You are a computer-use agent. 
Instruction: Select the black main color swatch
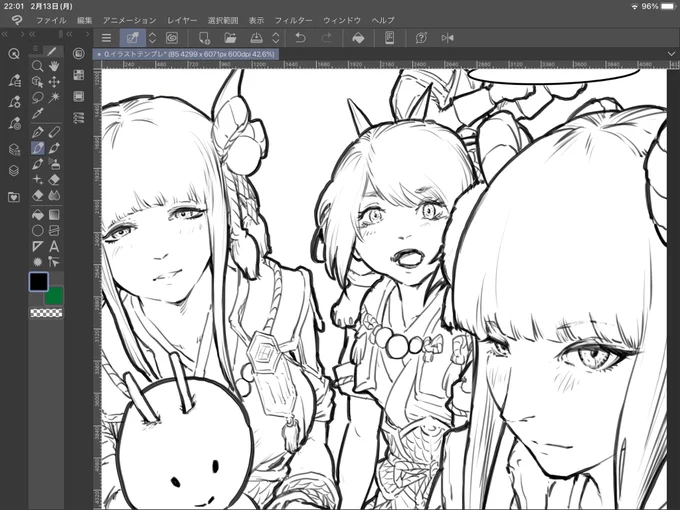click(39, 282)
